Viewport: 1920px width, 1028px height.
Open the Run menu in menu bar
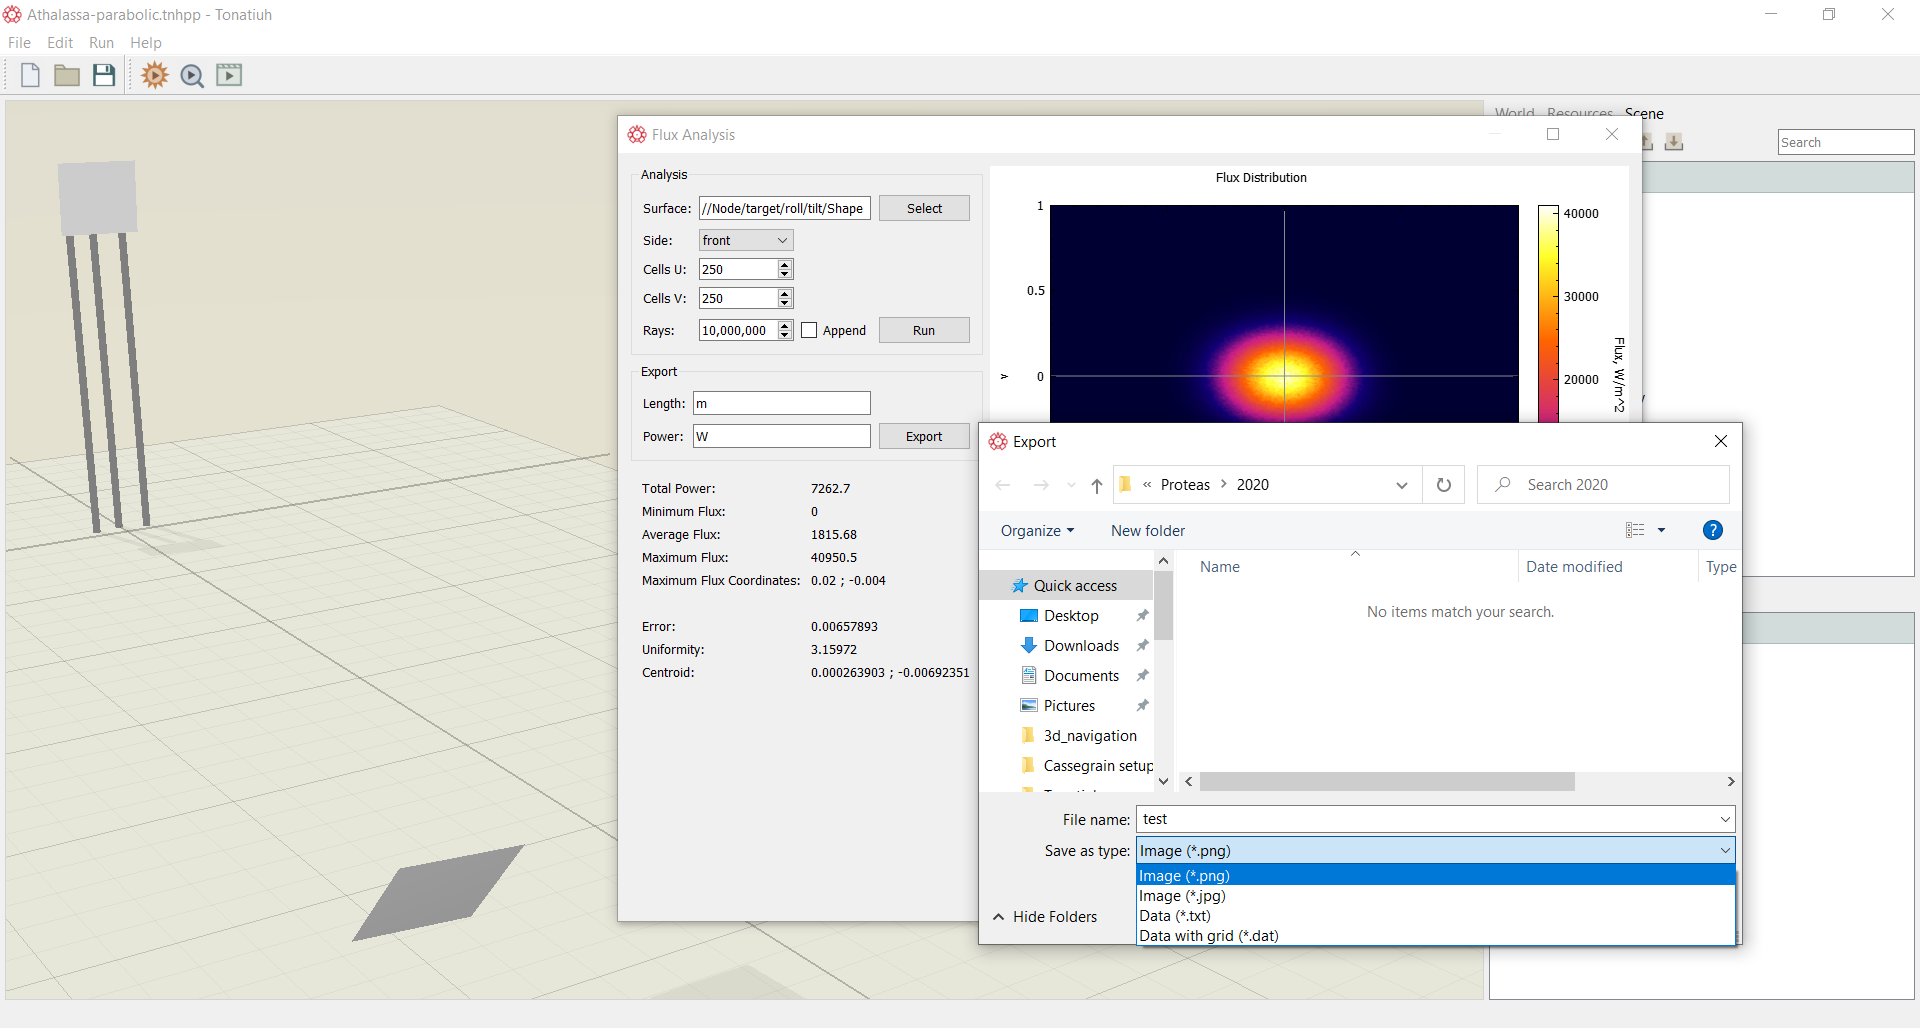101,43
